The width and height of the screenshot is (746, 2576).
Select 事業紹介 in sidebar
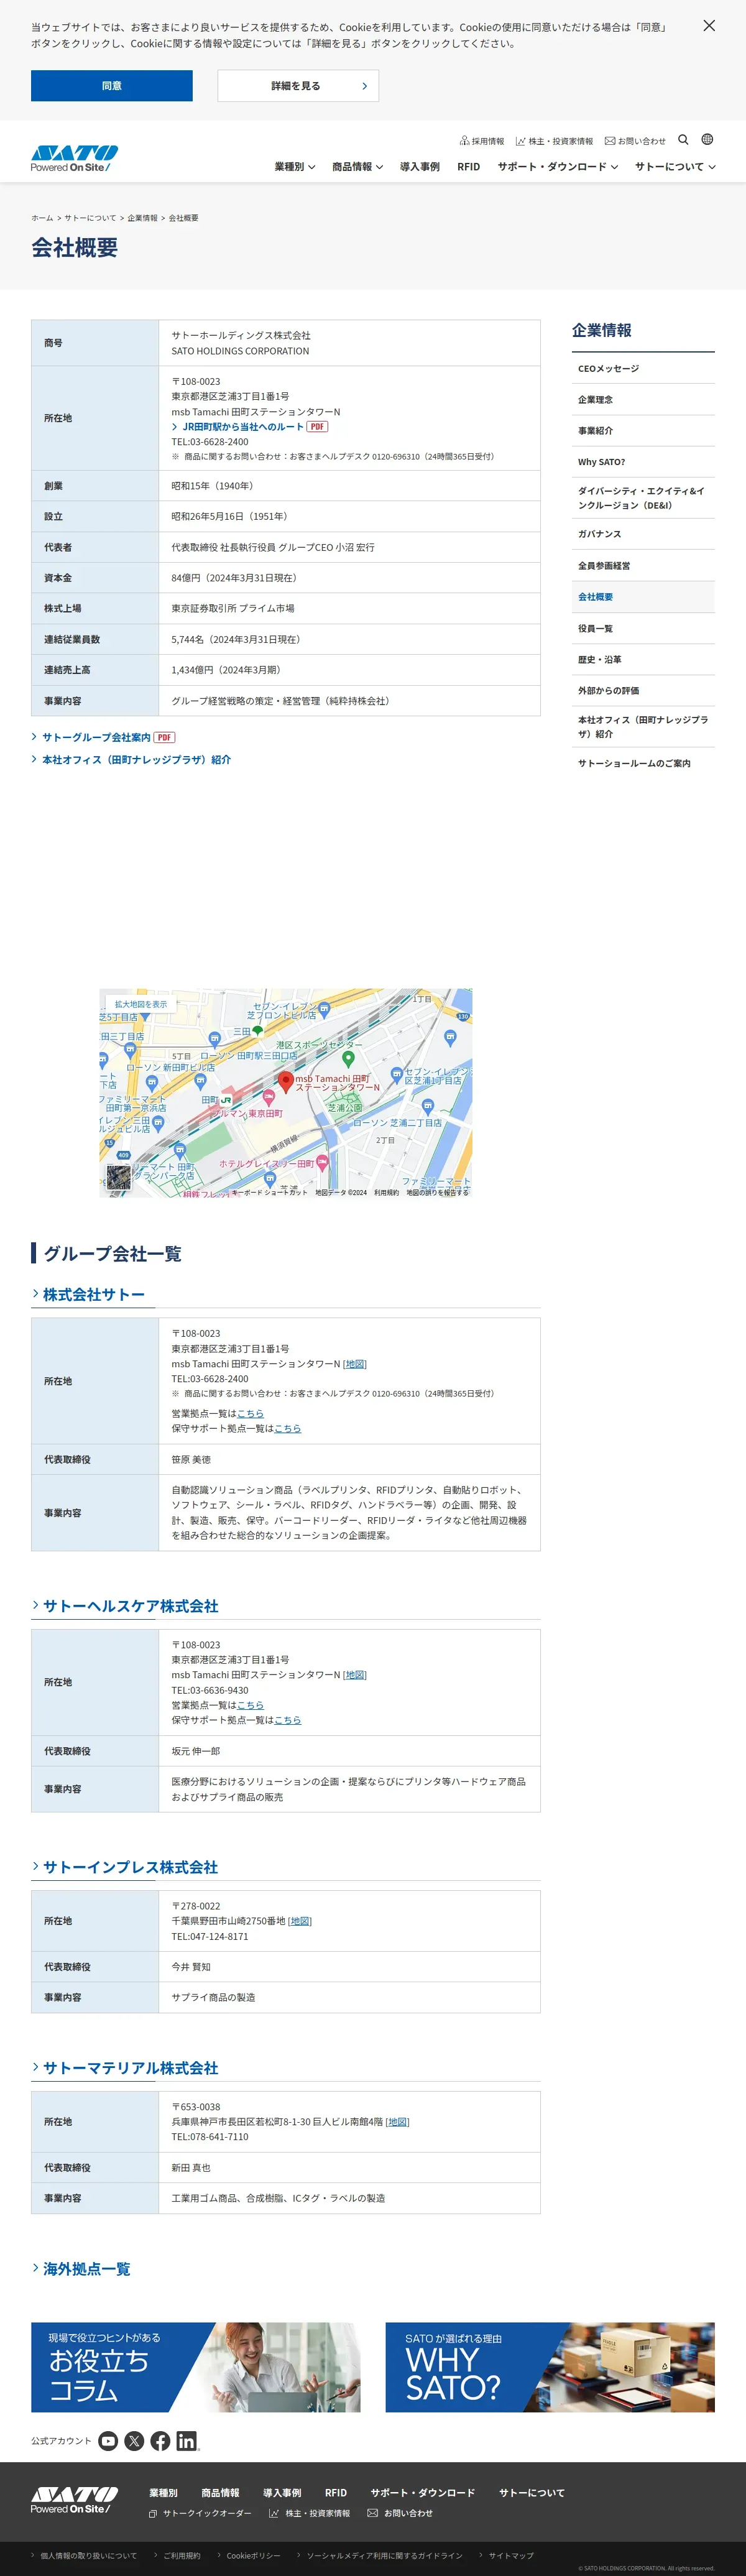click(x=643, y=431)
